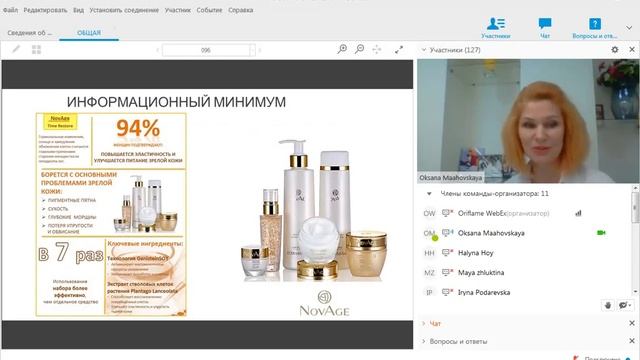Screen dimensions: 640x360
Task: Go to previous slide arrow
Action: coord(157,50)
